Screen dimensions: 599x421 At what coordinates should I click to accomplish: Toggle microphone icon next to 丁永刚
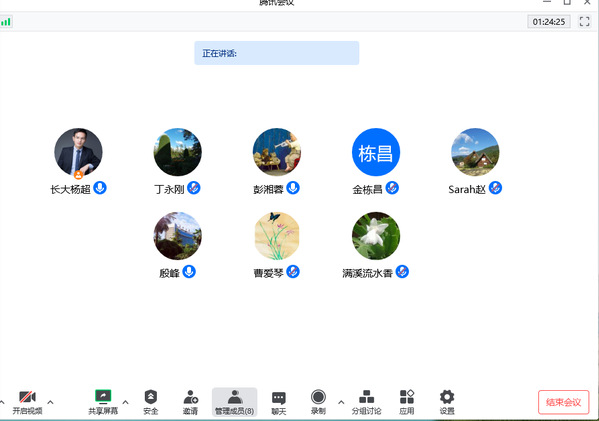pos(194,188)
